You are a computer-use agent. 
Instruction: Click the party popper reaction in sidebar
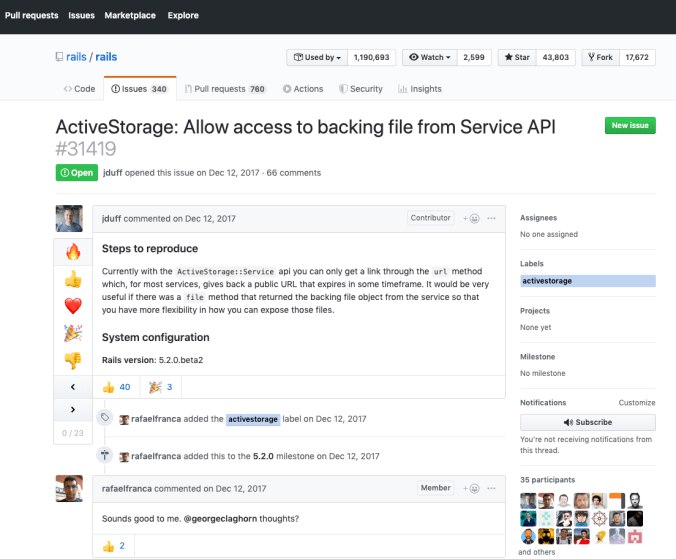[x=72, y=332]
